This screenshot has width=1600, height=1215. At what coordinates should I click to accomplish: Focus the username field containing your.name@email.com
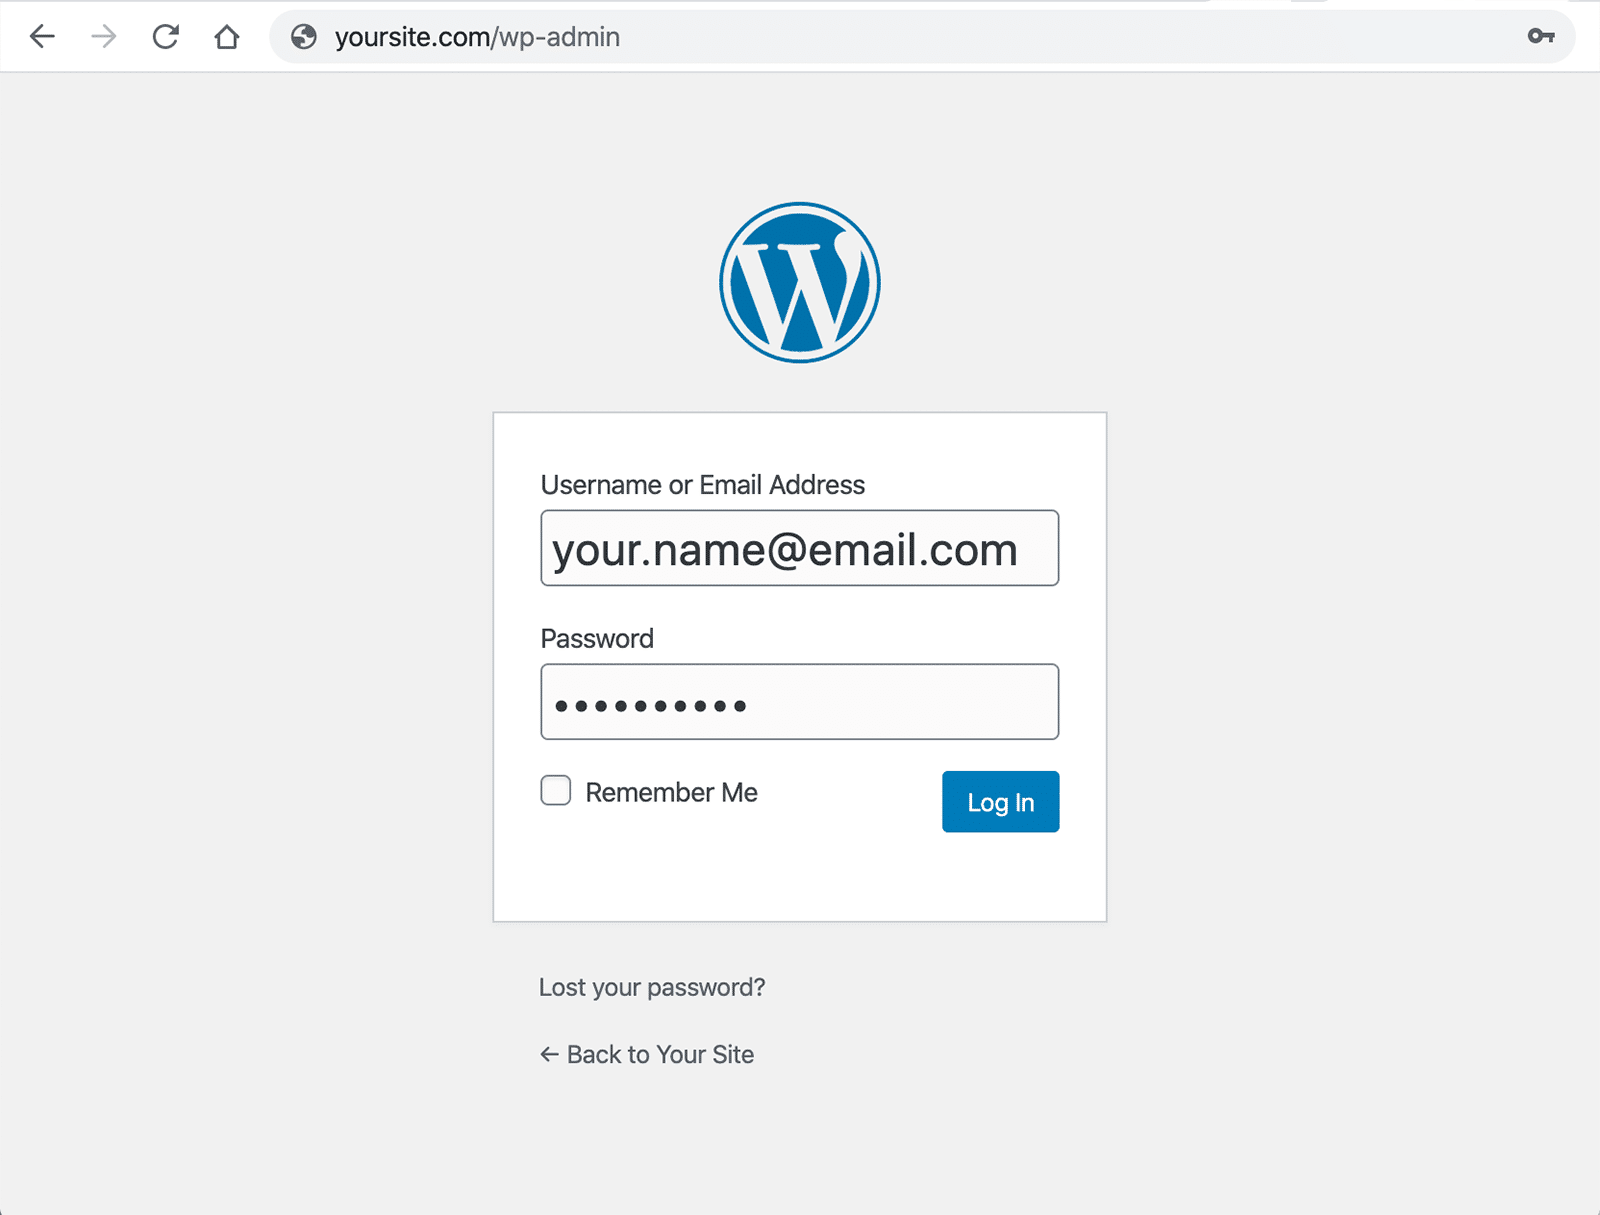coord(799,549)
